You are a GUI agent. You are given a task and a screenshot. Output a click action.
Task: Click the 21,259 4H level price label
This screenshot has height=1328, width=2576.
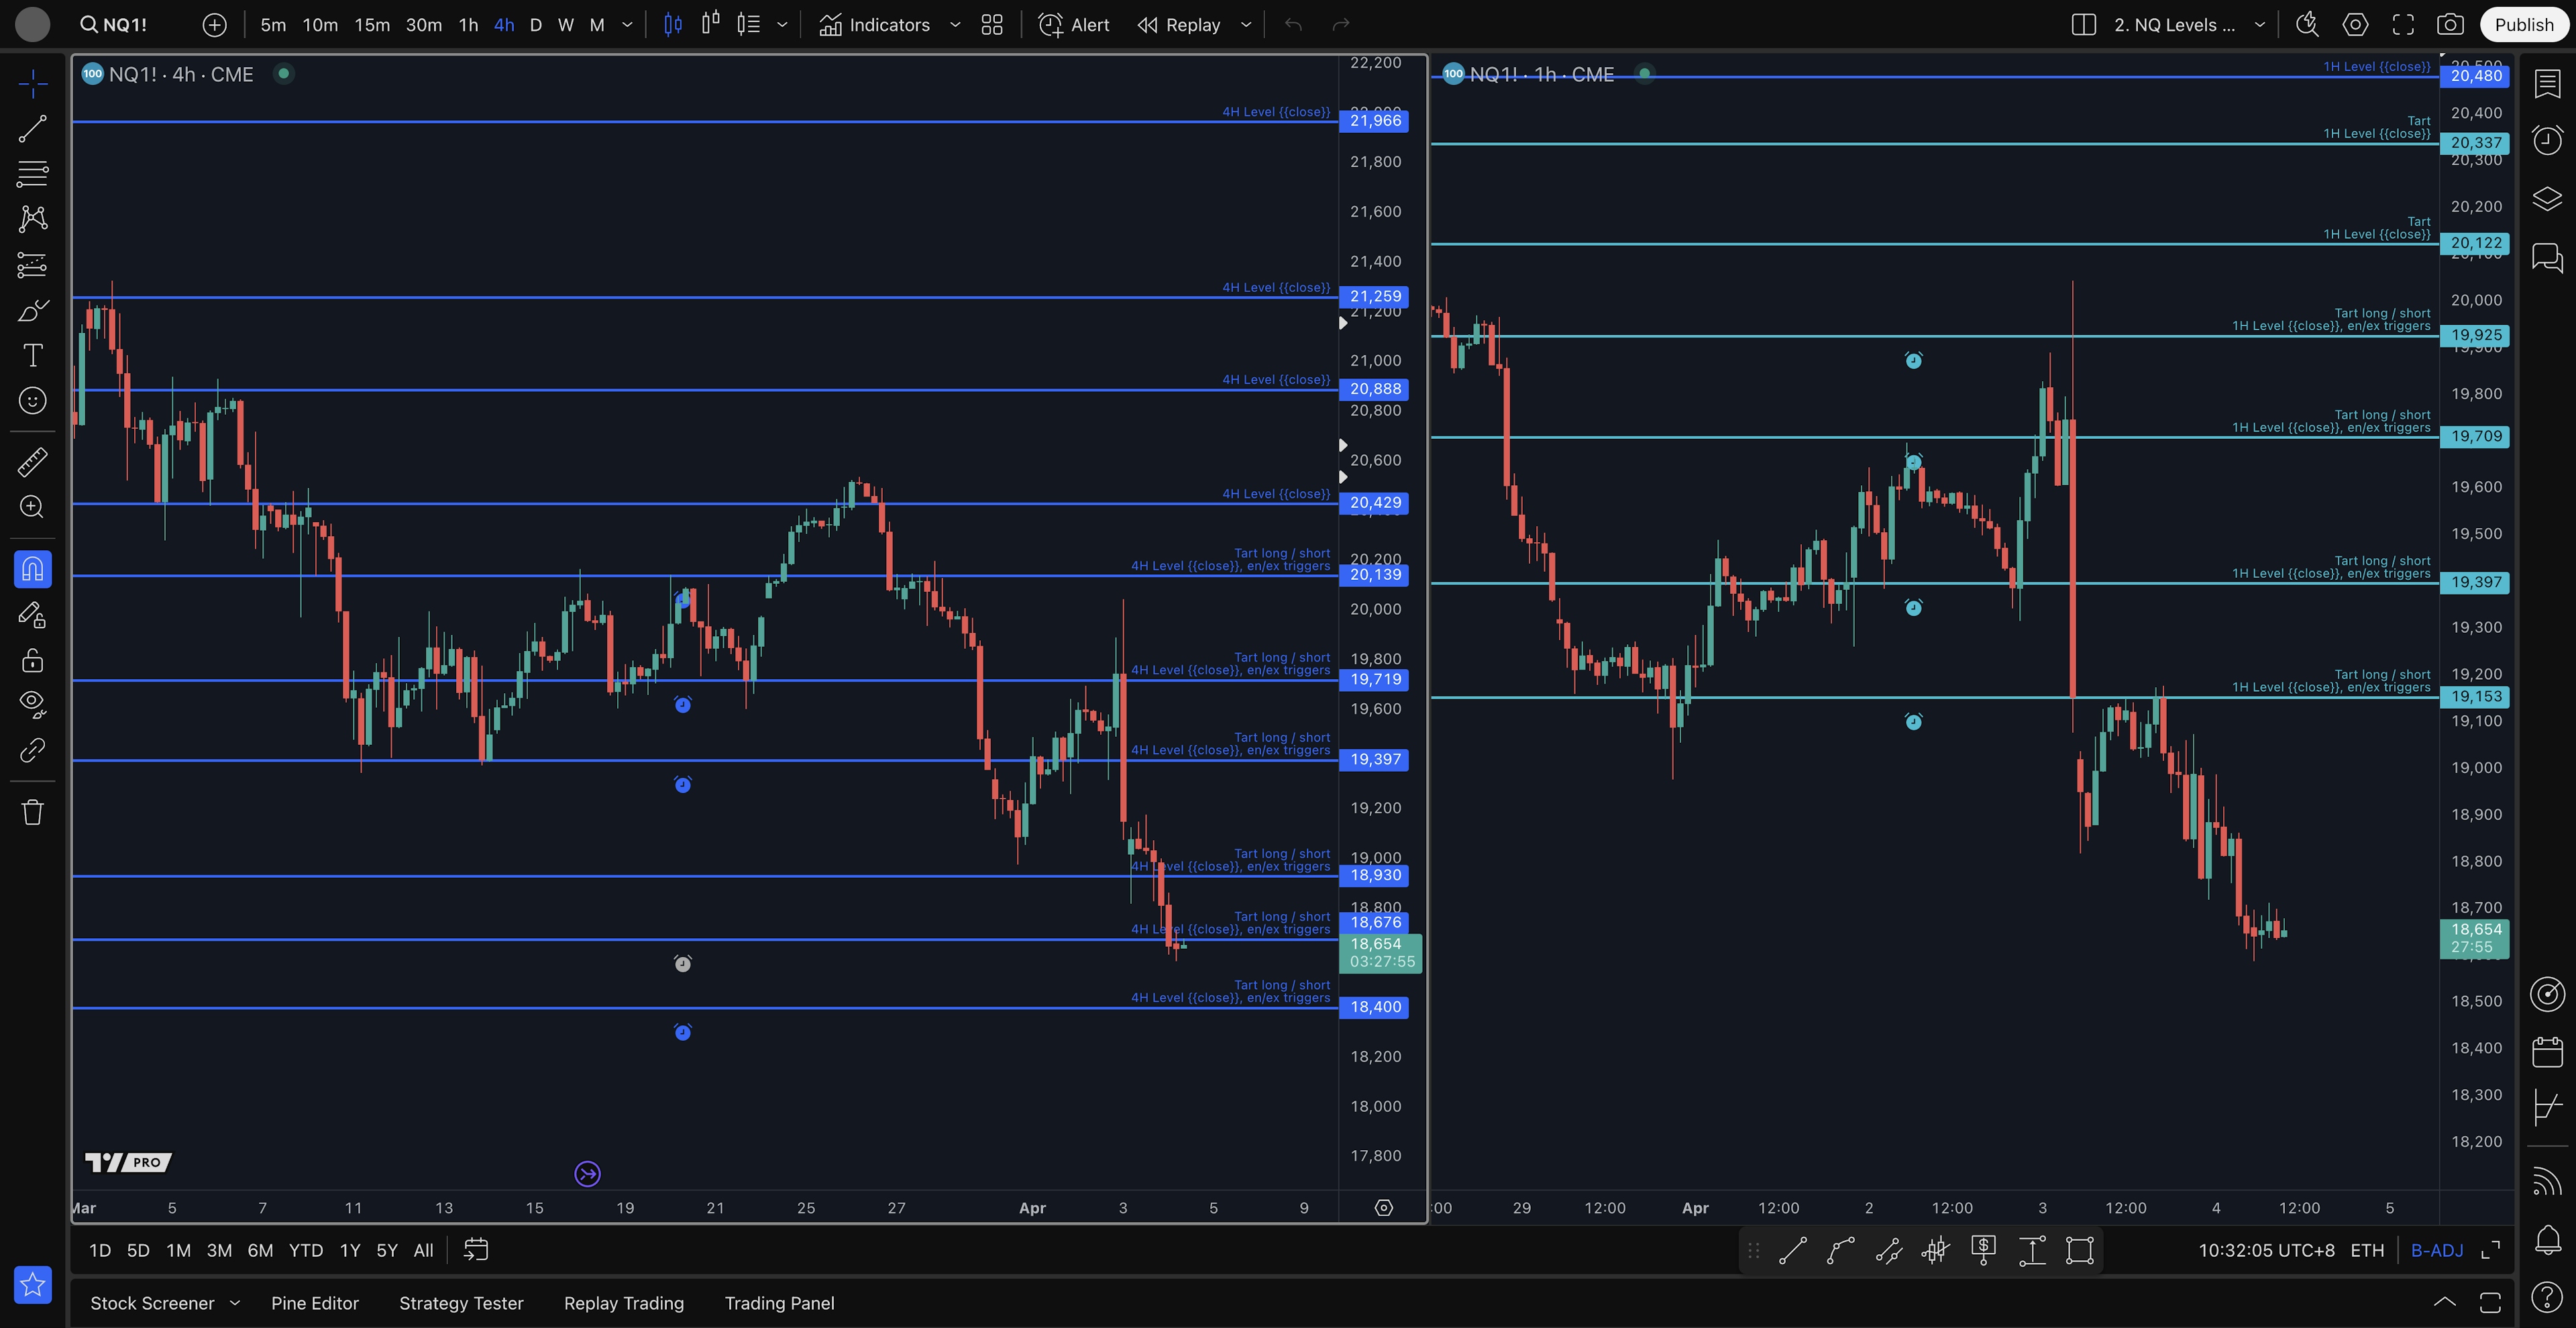pos(1375,297)
